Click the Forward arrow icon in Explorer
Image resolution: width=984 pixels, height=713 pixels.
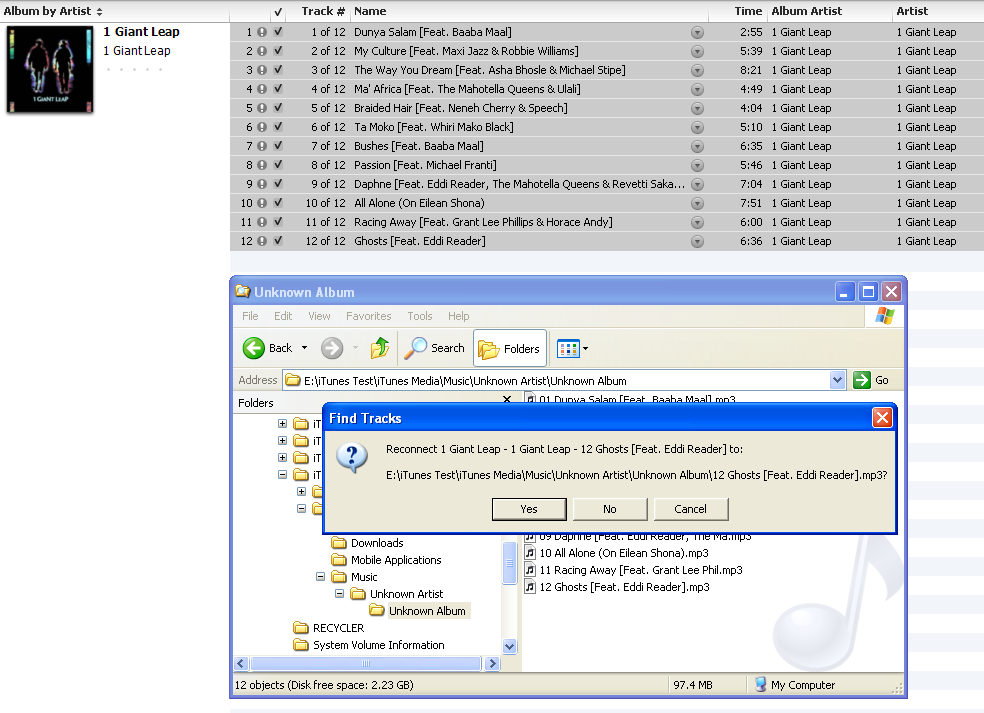(x=332, y=348)
